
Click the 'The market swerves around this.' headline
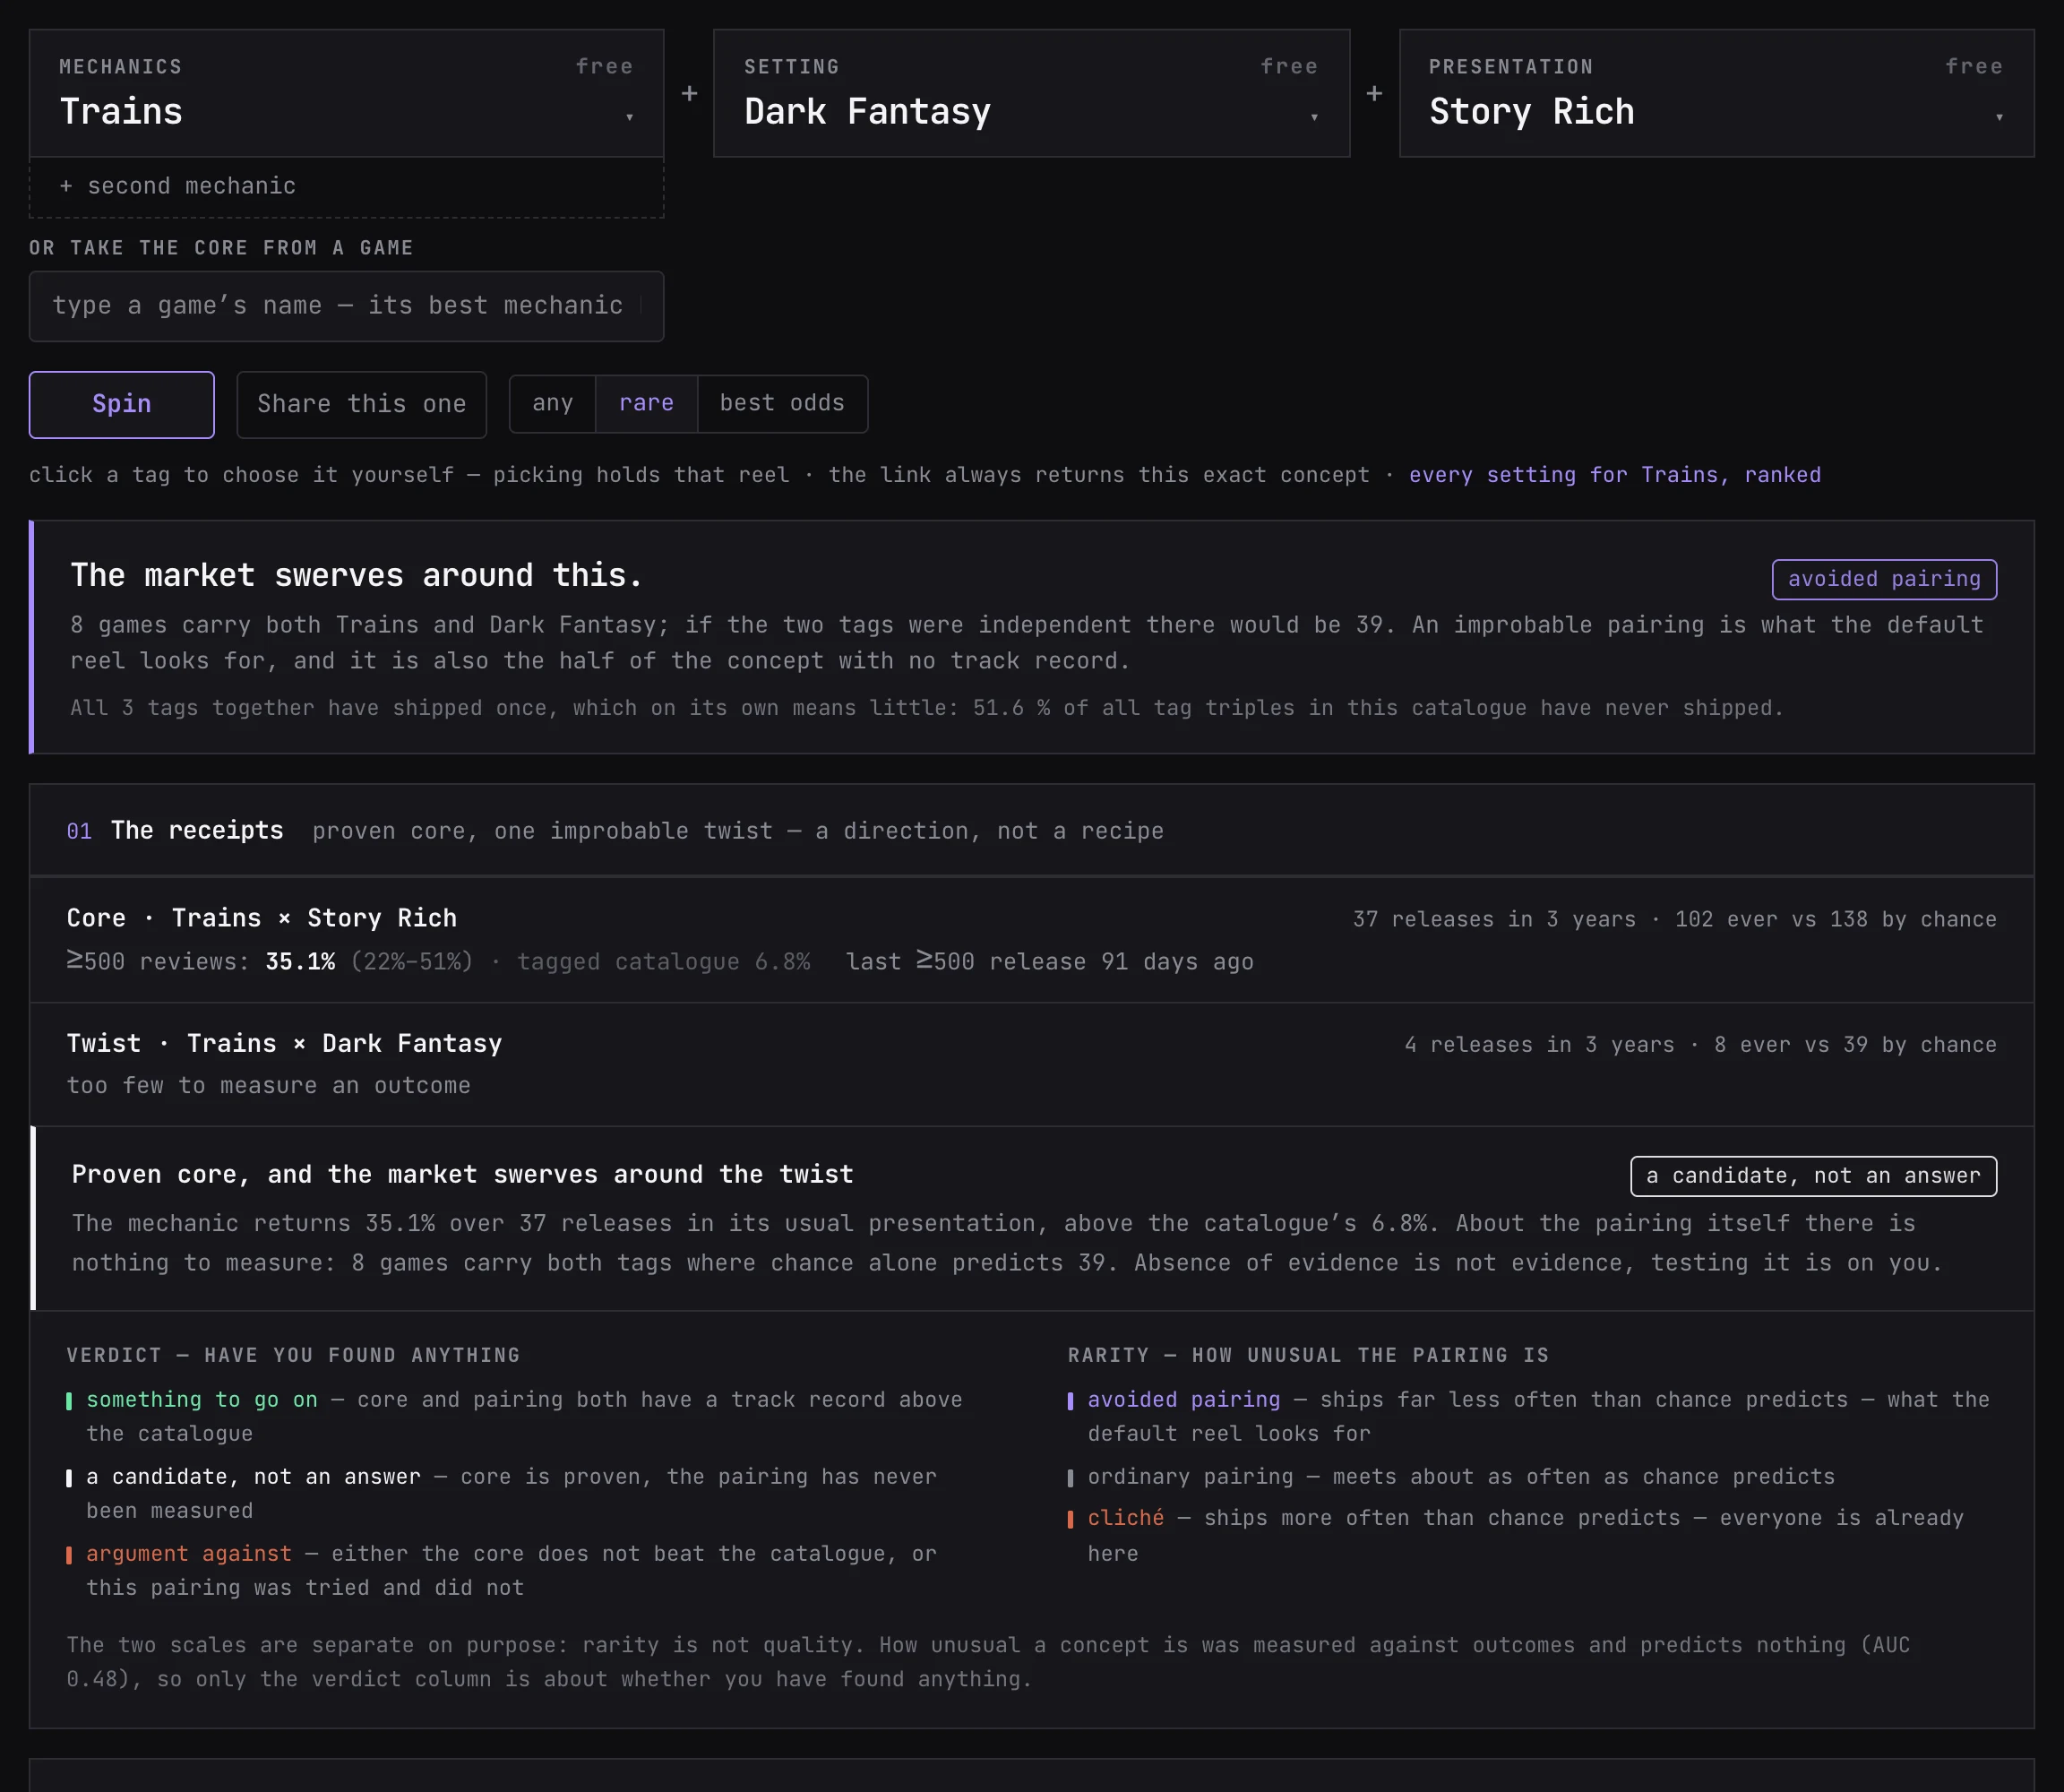pos(356,575)
